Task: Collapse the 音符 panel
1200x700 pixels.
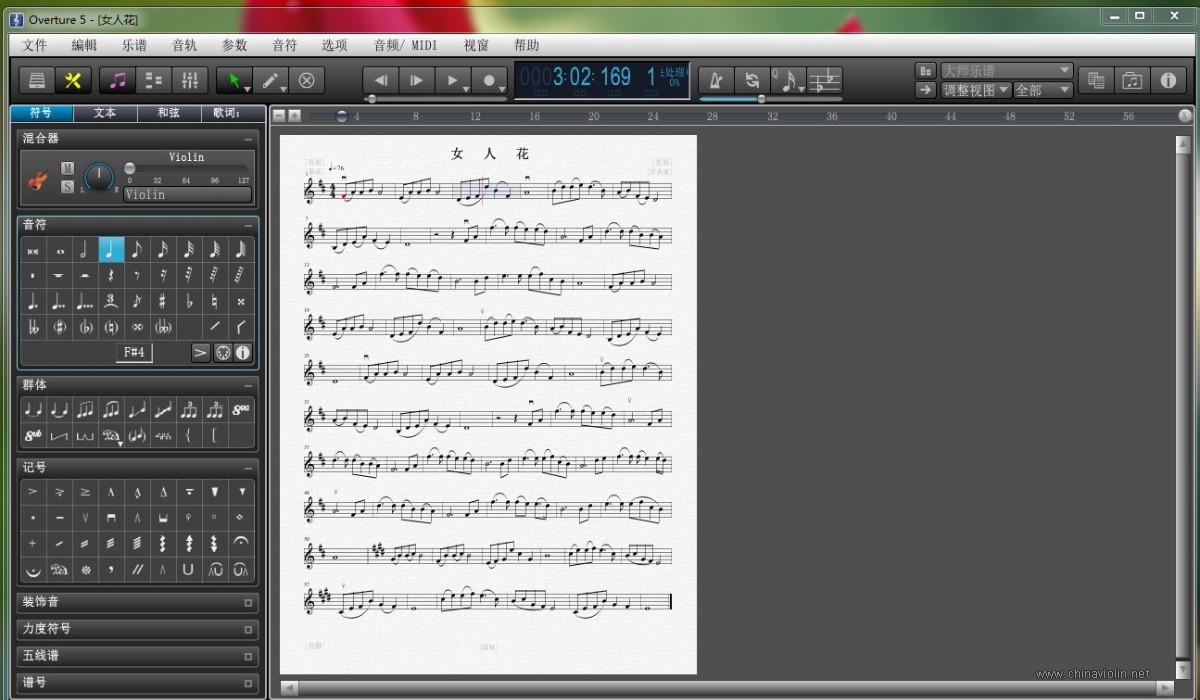Action: 248,226
